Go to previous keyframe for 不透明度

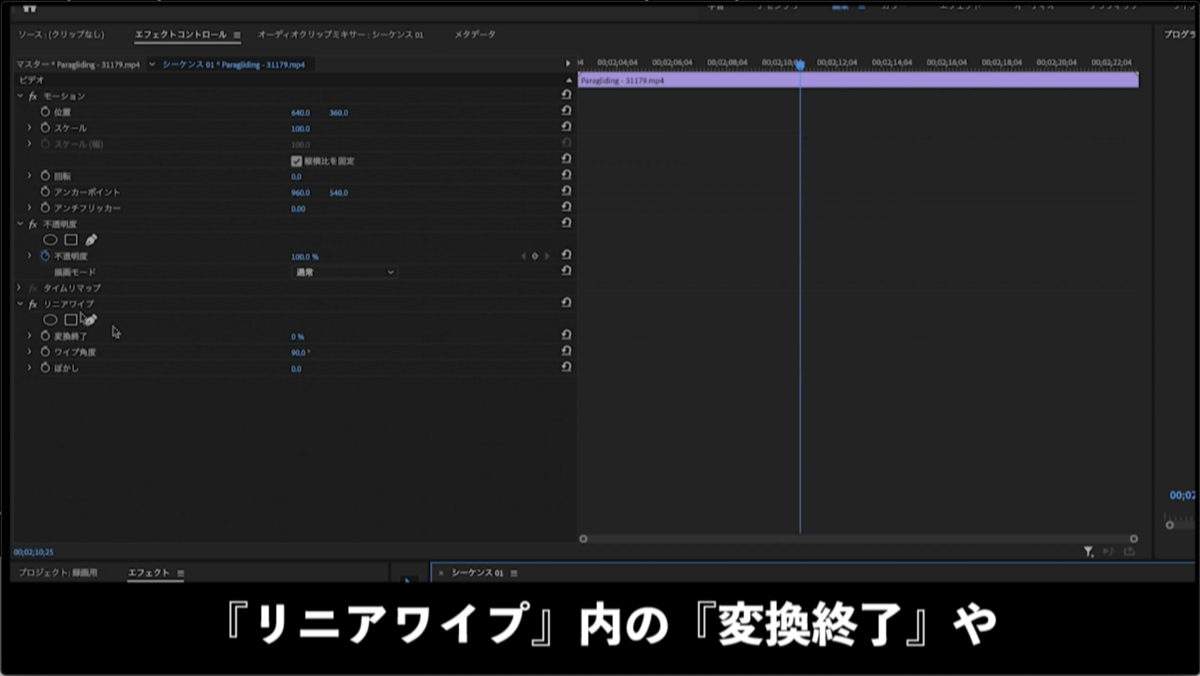coord(523,255)
